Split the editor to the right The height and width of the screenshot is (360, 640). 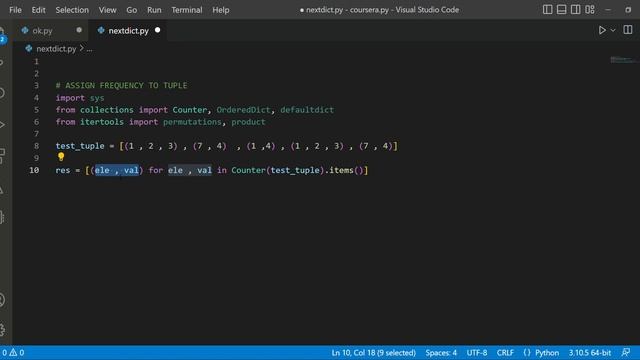point(628,30)
